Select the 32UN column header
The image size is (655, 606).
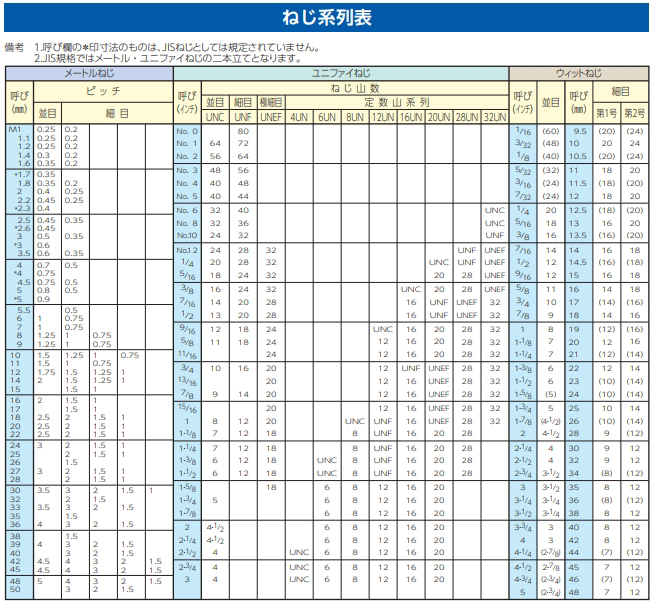tap(495, 116)
